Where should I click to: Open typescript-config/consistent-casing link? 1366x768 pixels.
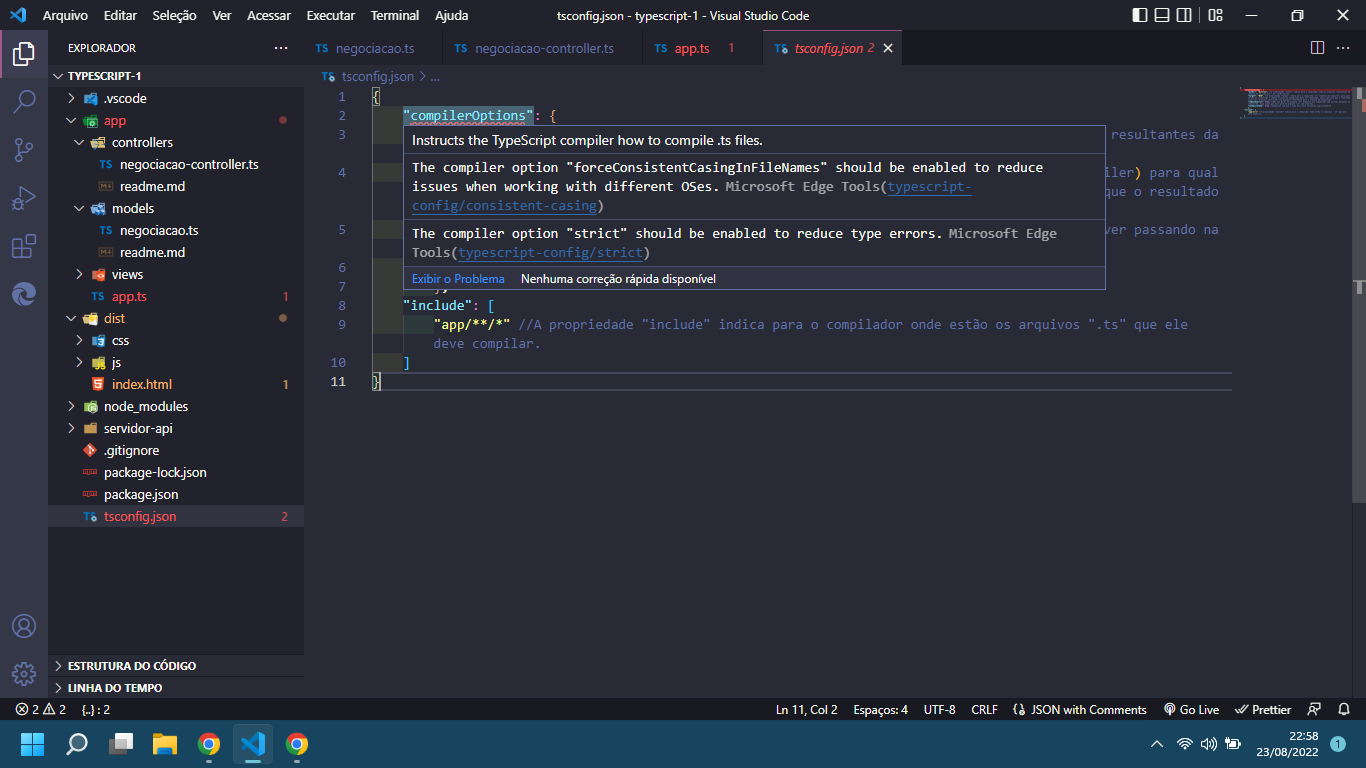click(691, 196)
